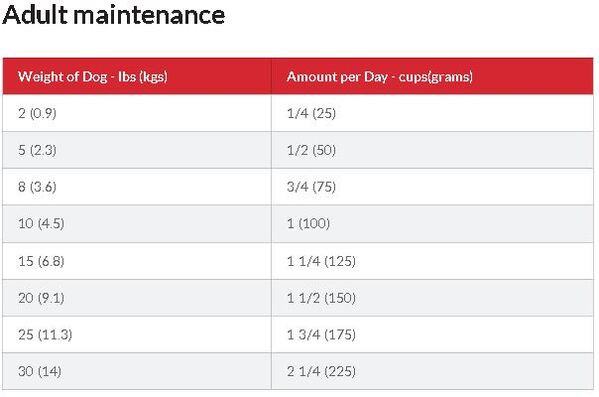Click the 2 (0.9) weight cell
Image resolution: width=599 pixels, height=397 pixels.
click(x=137, y=113)
